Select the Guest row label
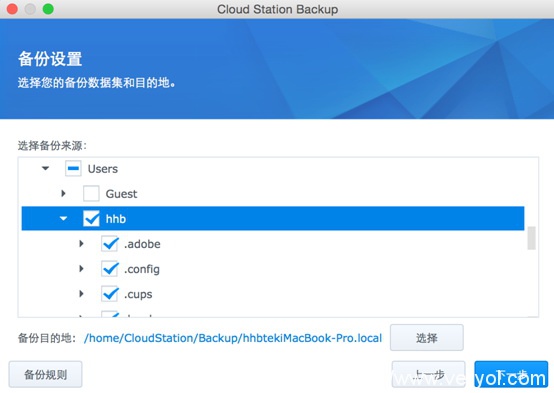The height and width of the screenshot is (393, 554). [121, 194]
